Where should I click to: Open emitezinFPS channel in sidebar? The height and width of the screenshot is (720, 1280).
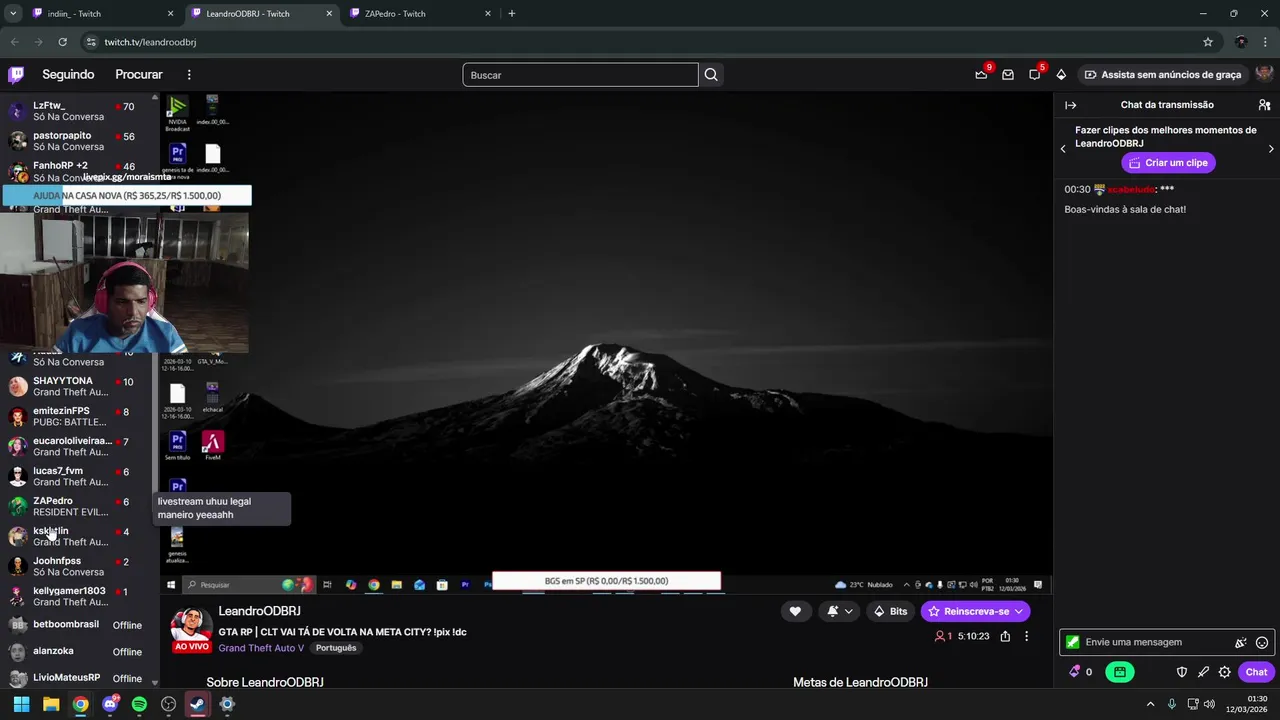click(x=78, y=416)
